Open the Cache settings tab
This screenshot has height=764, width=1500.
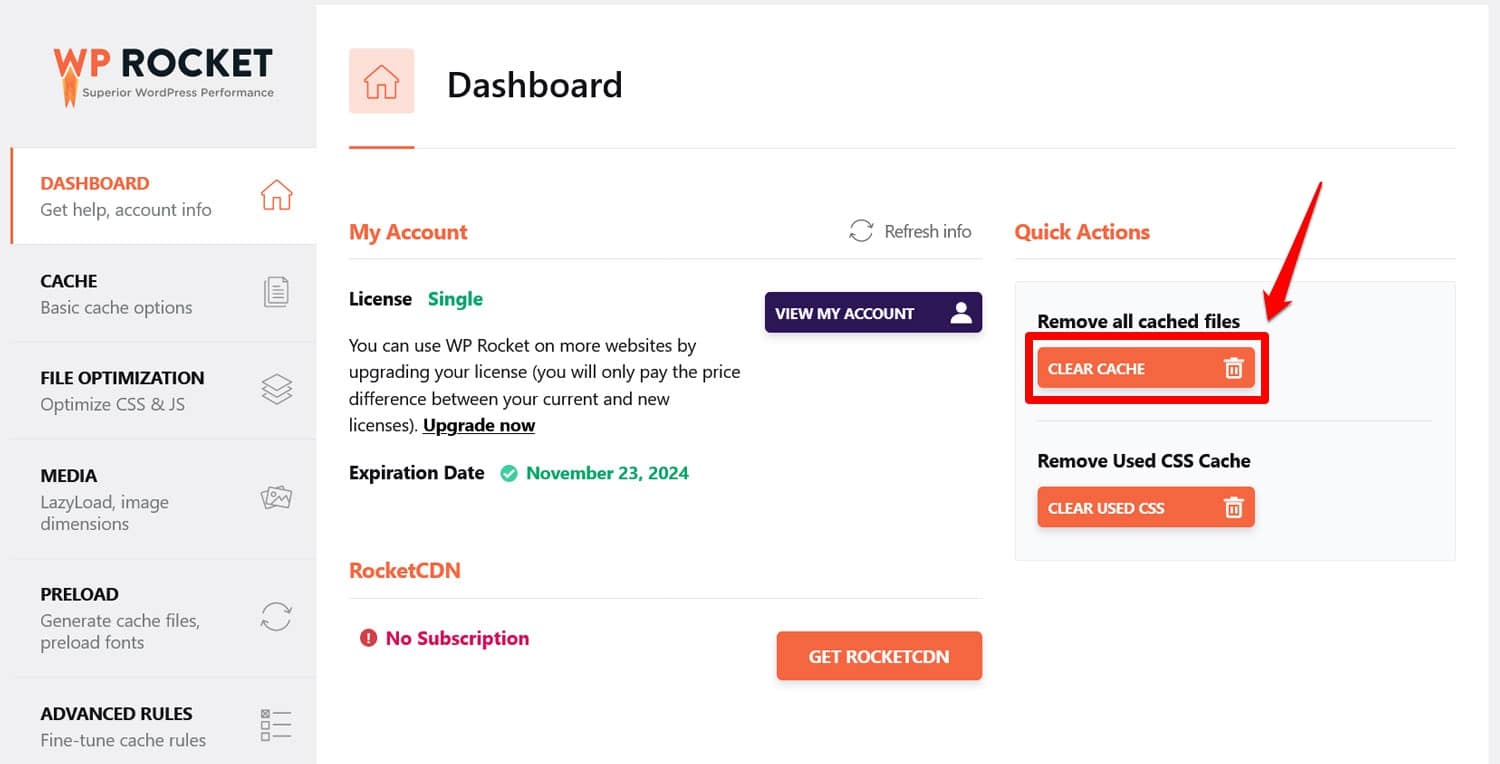click(116, 293)
